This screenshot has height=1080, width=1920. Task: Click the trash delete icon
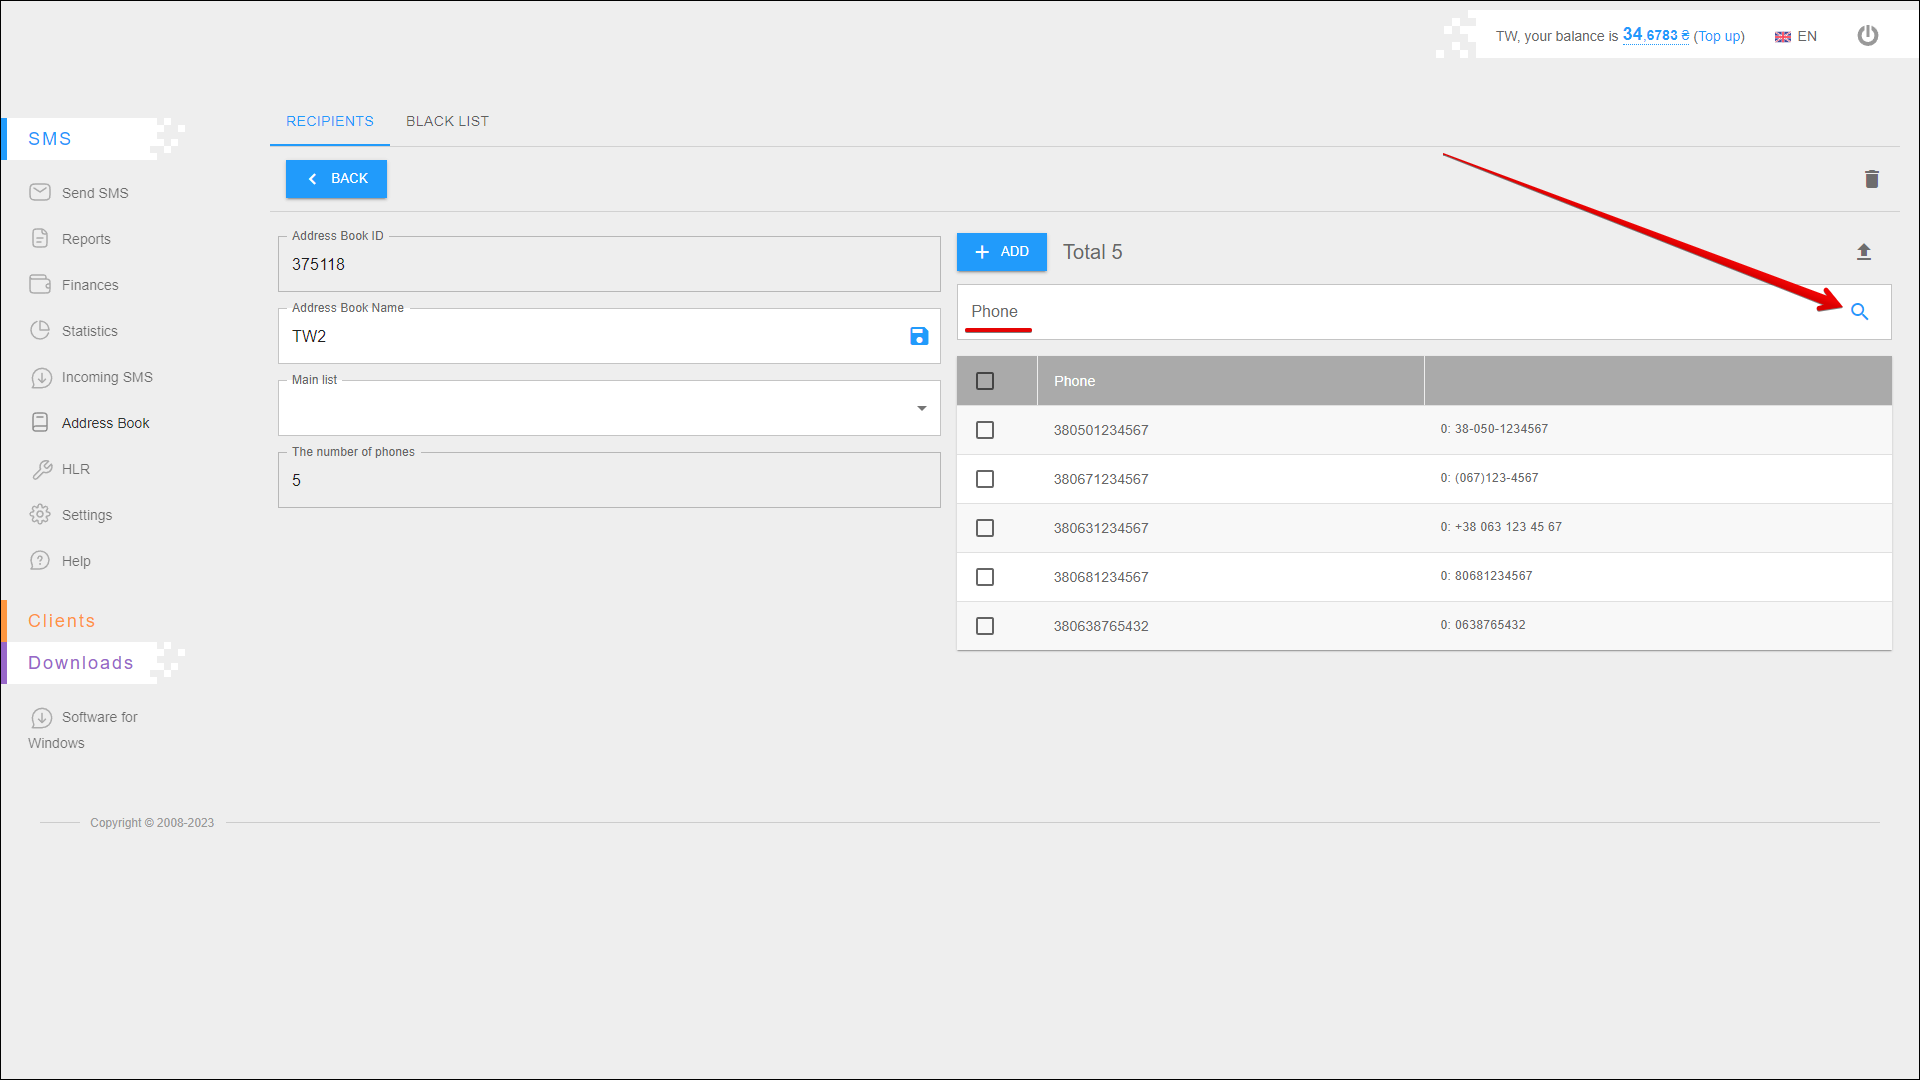point(1871,179)
